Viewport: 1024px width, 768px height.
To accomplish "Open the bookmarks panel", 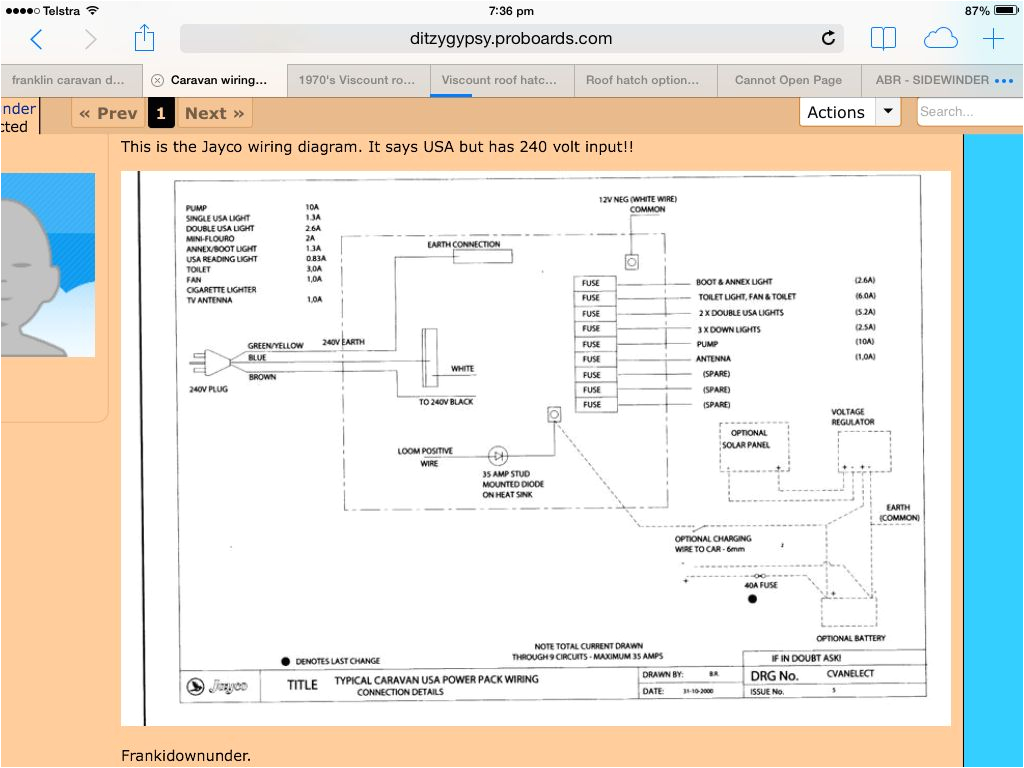I will [883, 38].
